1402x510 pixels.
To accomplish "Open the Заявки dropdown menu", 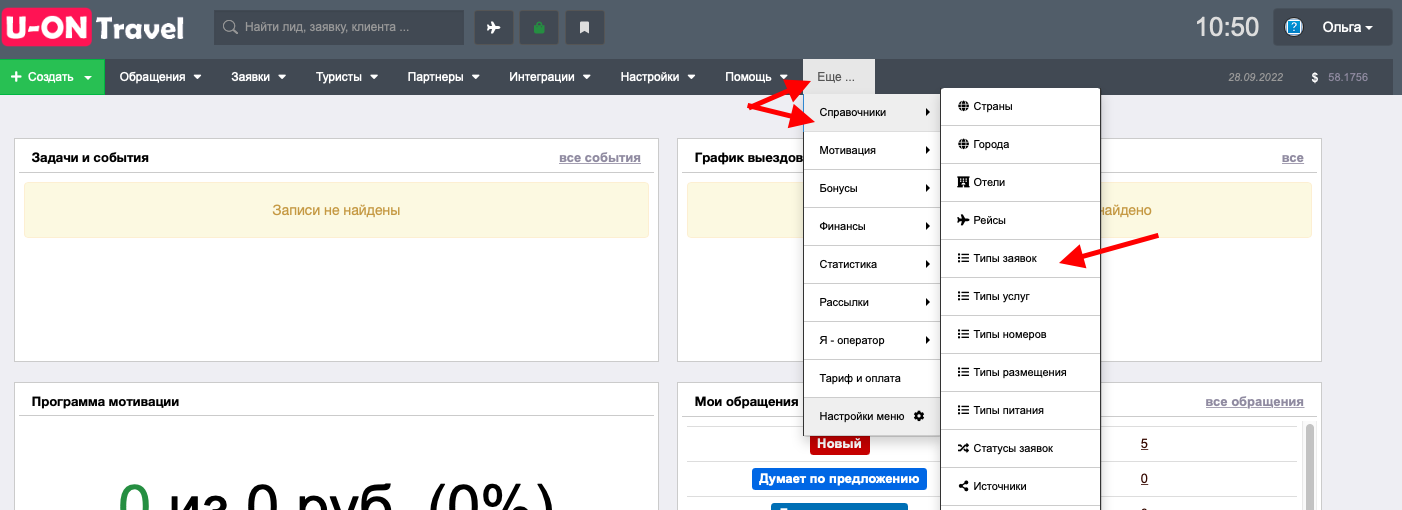I will [258, 77].
